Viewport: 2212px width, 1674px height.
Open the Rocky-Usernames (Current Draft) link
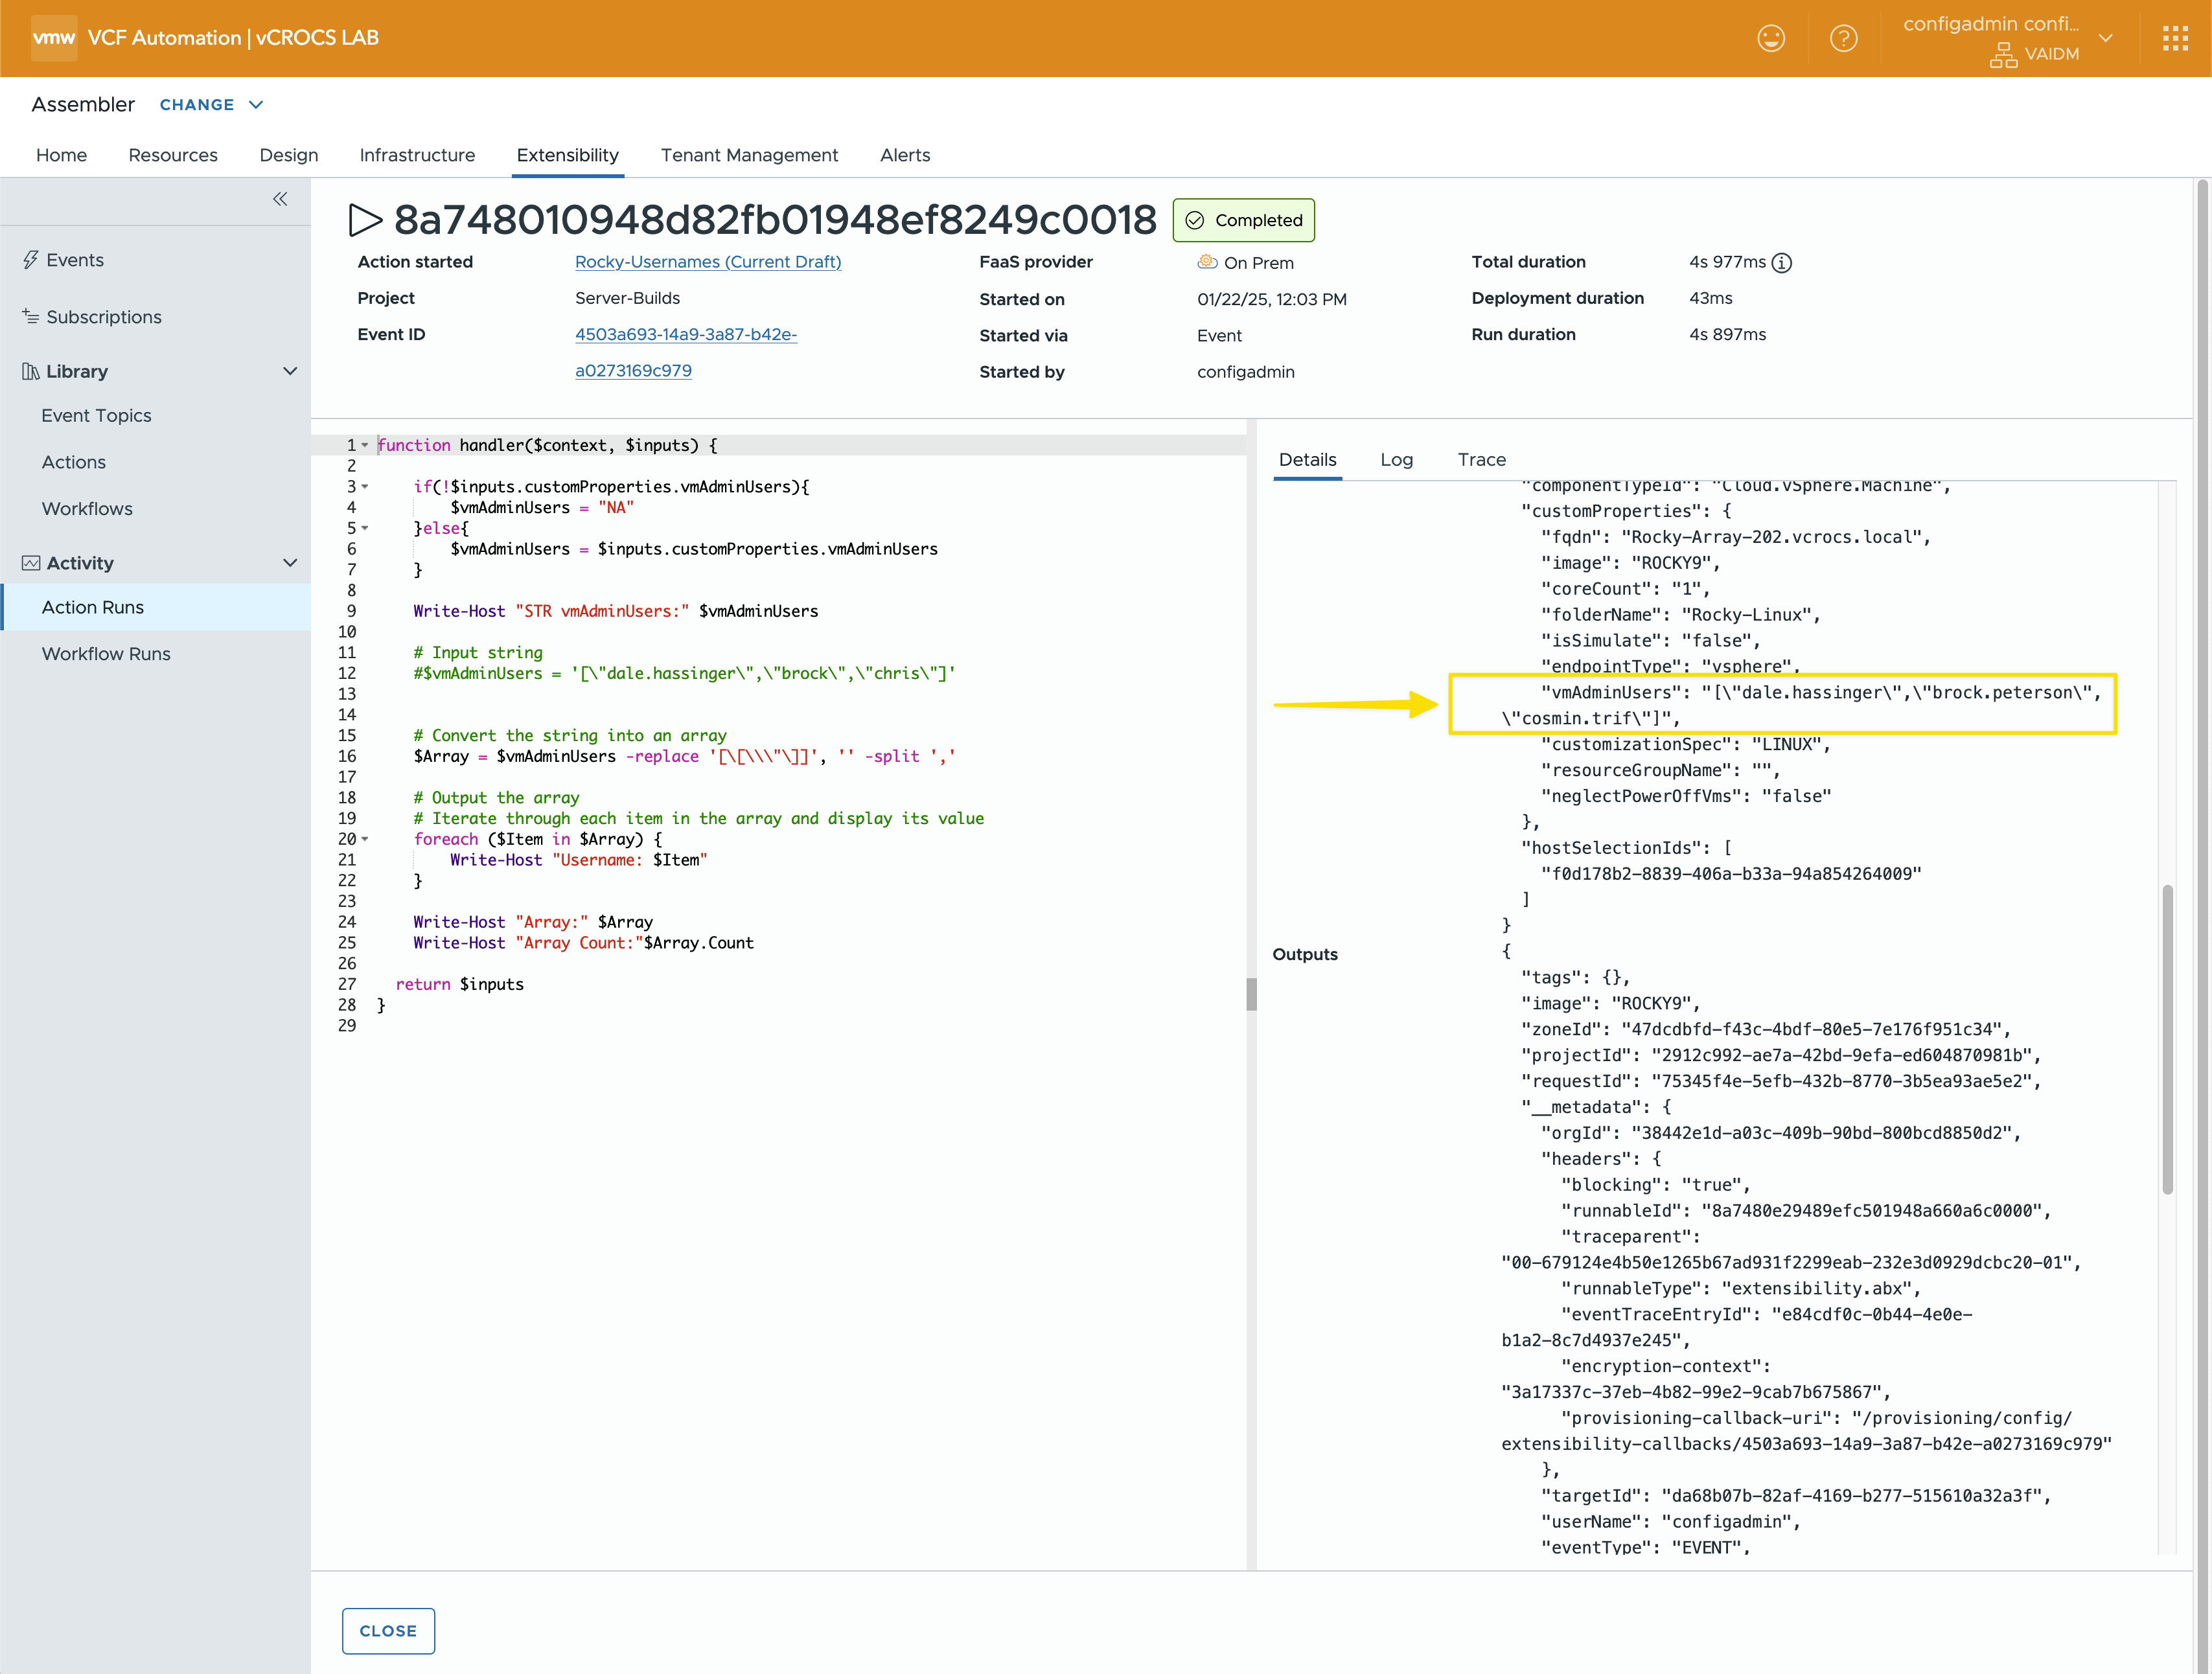pyautogui.click(x=708, y=262)
